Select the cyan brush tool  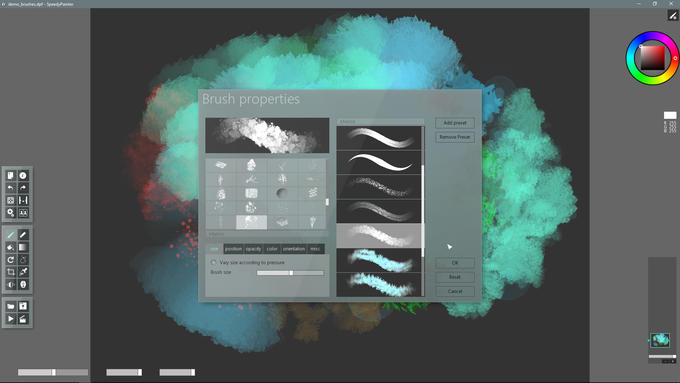[10, 235]
